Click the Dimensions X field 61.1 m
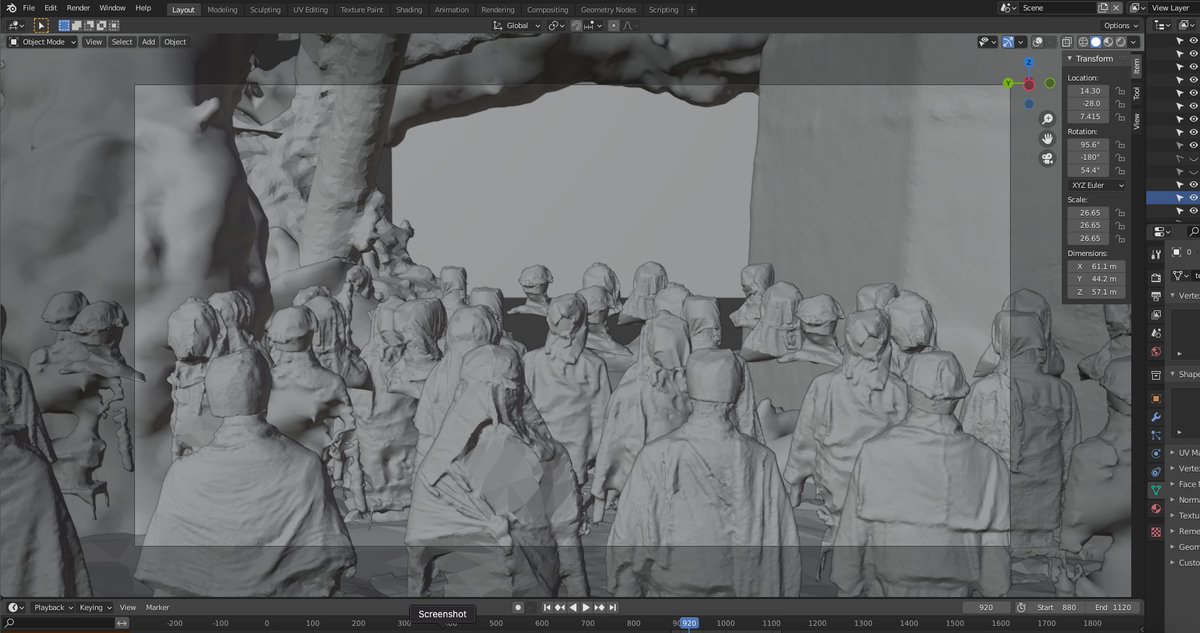The height and width of the screenshot is (633, 1200). click(1097, 266)
